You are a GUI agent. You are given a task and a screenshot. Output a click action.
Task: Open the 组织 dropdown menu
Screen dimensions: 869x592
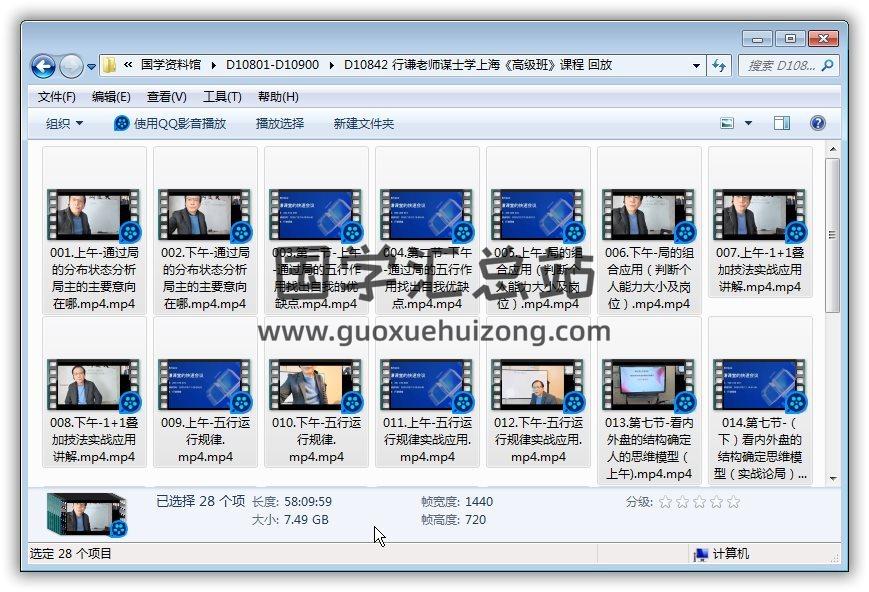[x=65, y=123]
